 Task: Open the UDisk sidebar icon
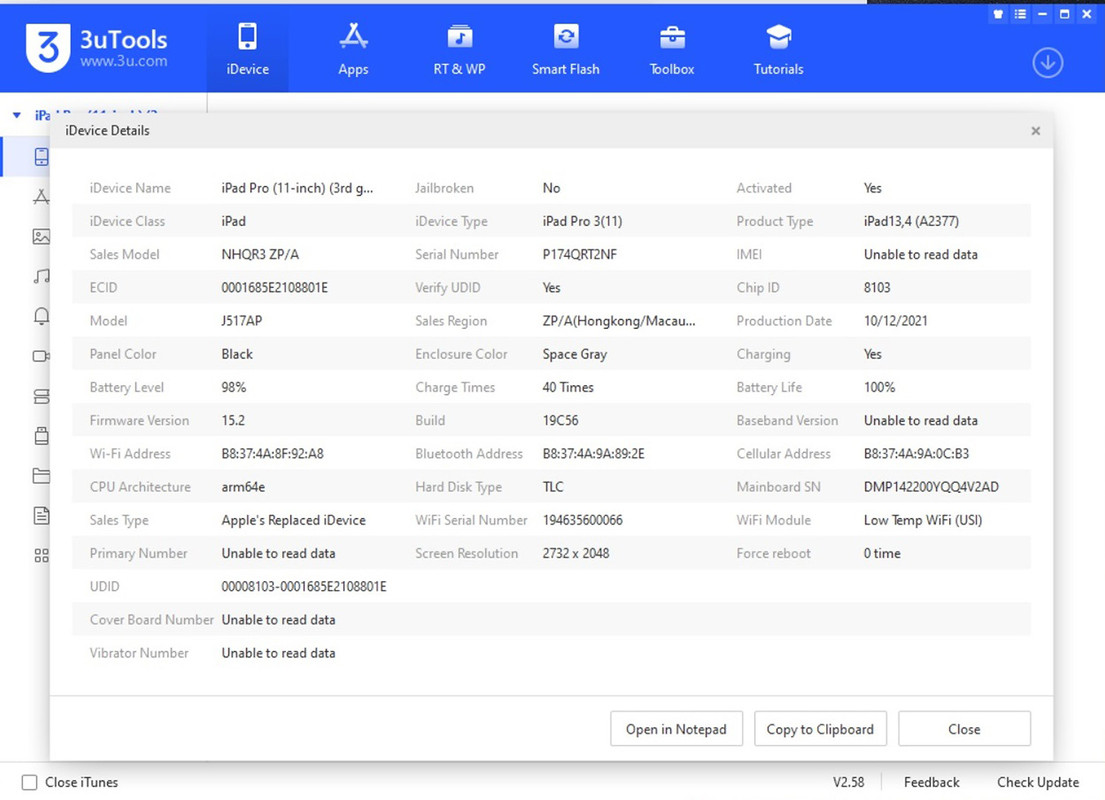[x=42, y=436]
